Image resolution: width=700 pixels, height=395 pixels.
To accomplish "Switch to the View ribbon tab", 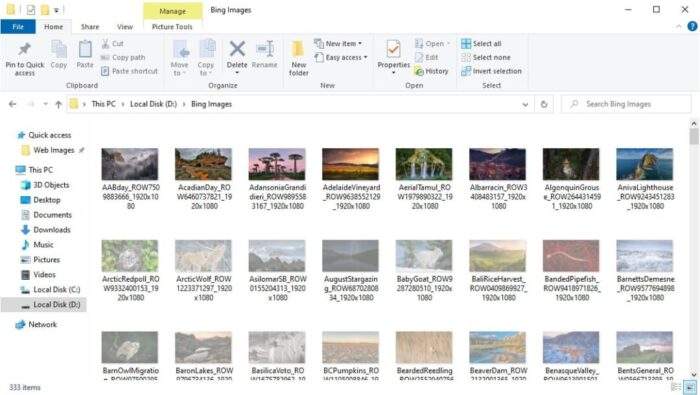I will coord(125,27).
